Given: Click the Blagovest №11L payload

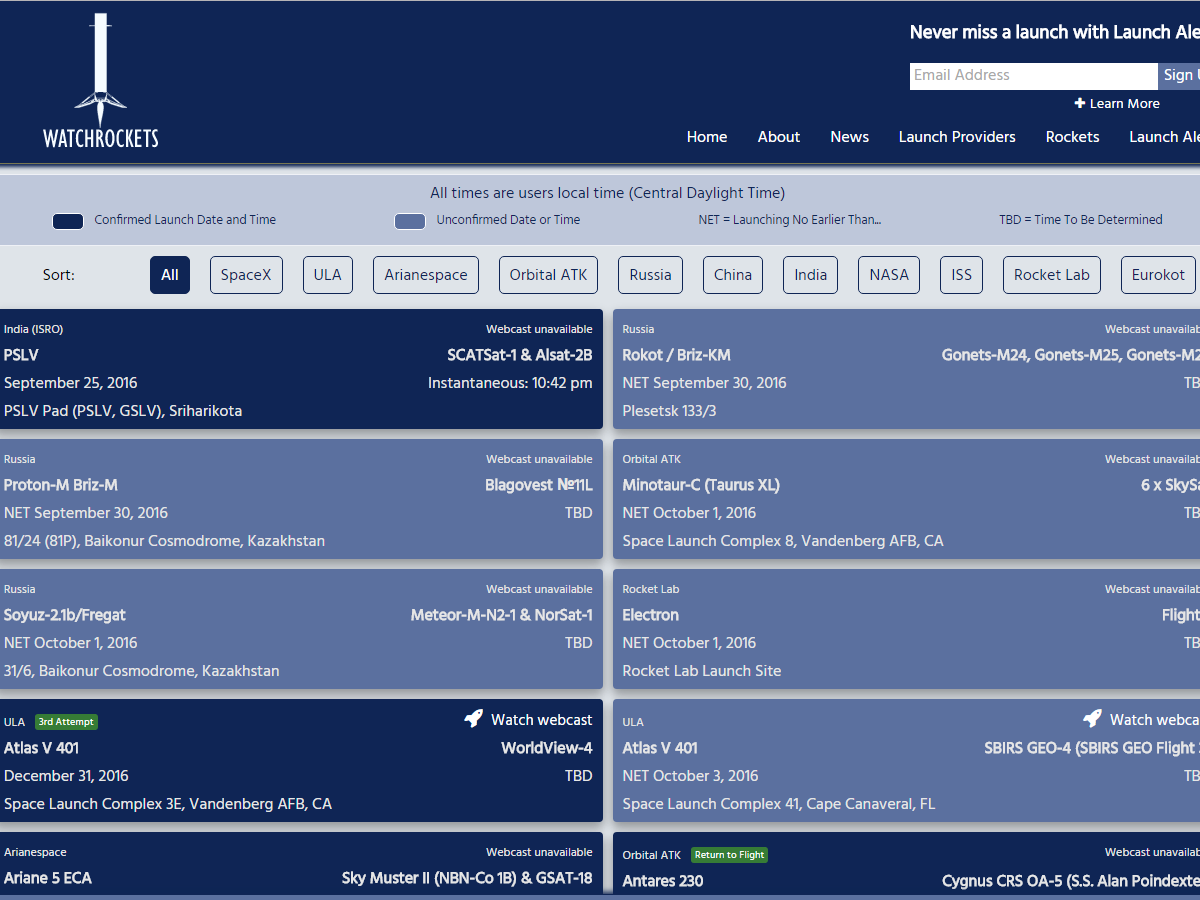Looking at the screenshot, I should click(x=539, y=485).
